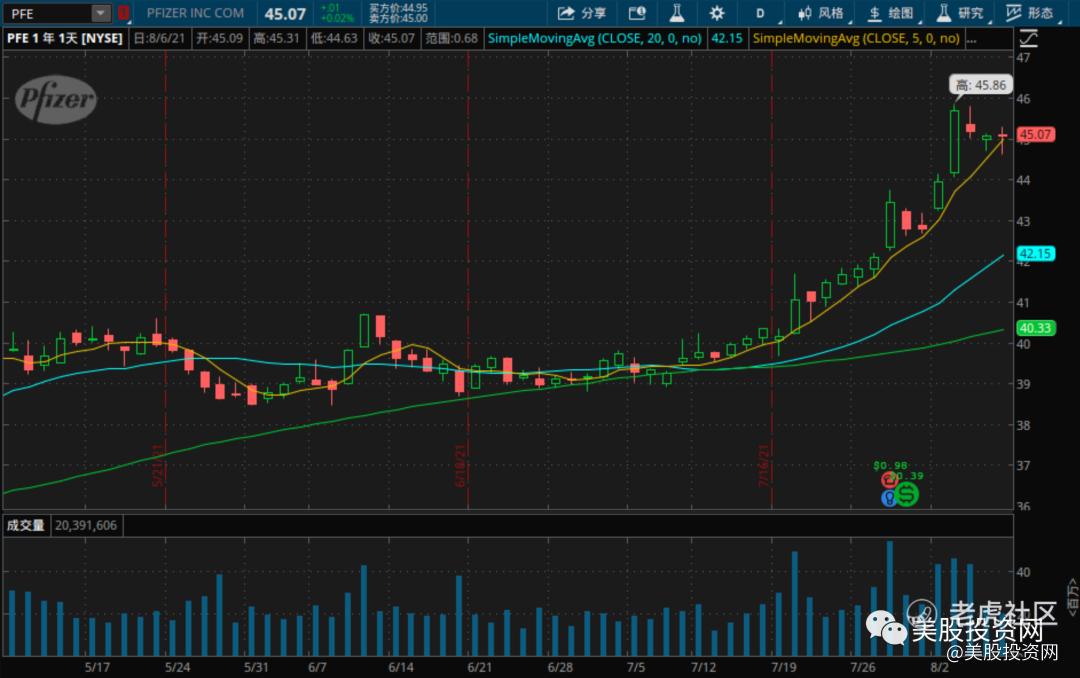This screenshot has width=1080, height=678.
Task: Click the 45.07 last price header value
Action: (285, 14)
